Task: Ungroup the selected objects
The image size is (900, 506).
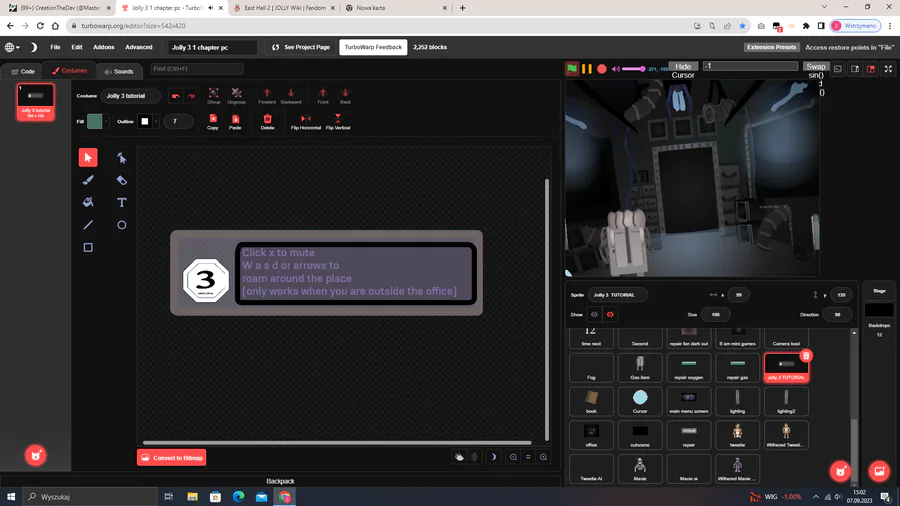Action: click(x=236, y=96)
